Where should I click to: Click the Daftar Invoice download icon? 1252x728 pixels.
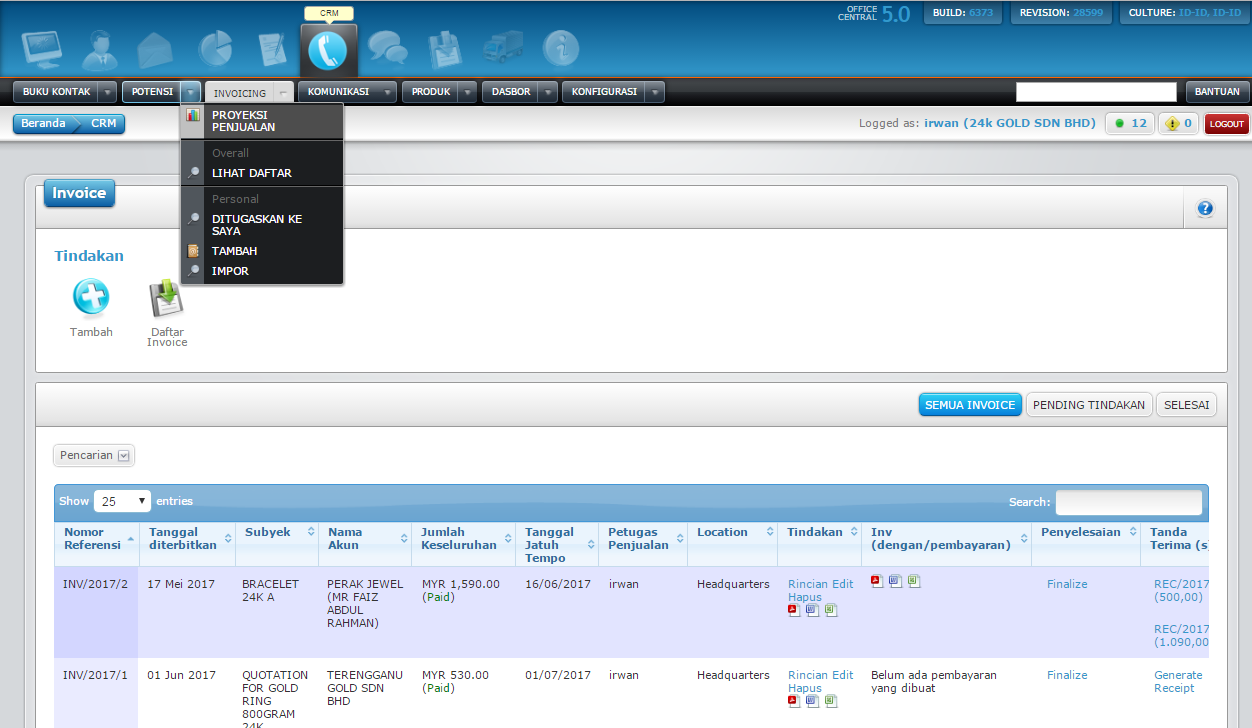pyautogui.click(x=167, y=298)
